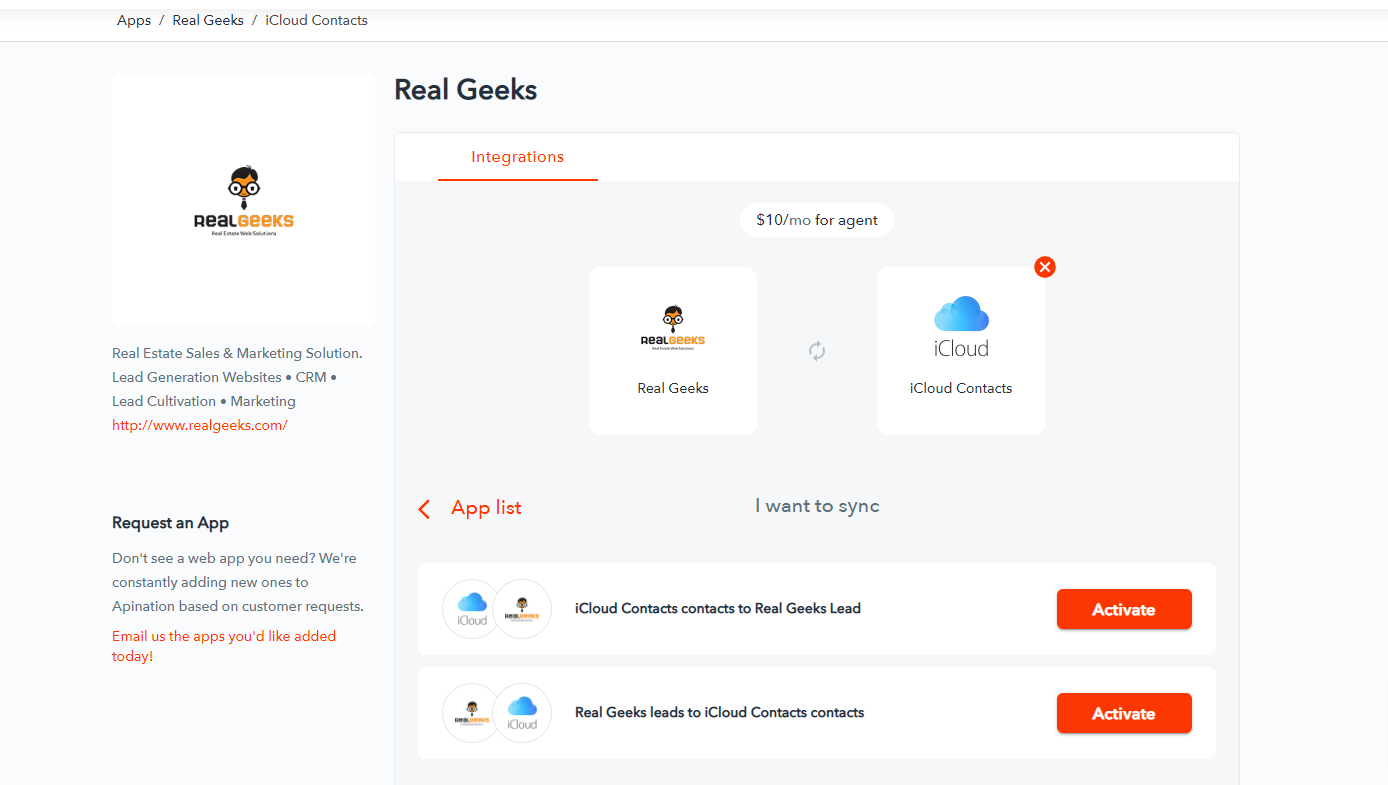Image resolution: width=1388 pixels, height=785 pixels.
Task: Click the iCloud Contacts breadcrumb
Action: tap(316, 20)
